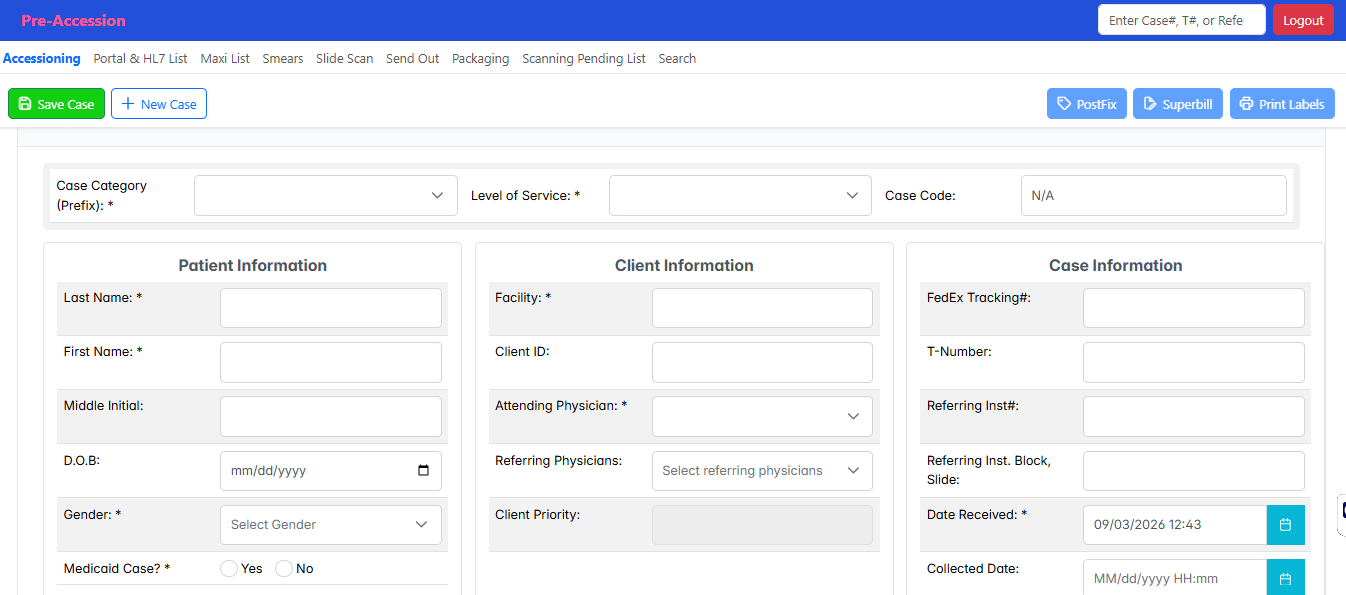This screenshot has height=595, width=1346.
Task: Click the Client Priority disabled field
Action: 762,524
